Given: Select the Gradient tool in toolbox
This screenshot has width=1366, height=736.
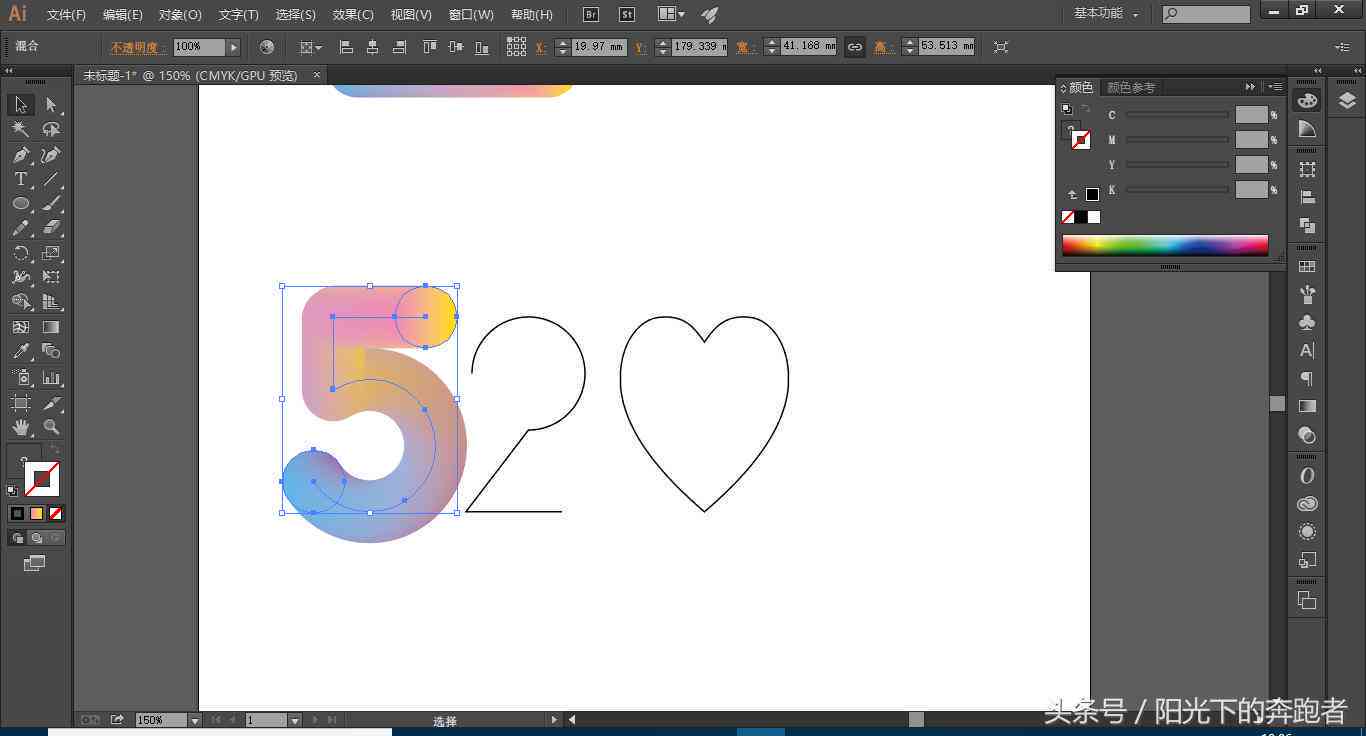Looking at the screenshot, I should 51,327.
